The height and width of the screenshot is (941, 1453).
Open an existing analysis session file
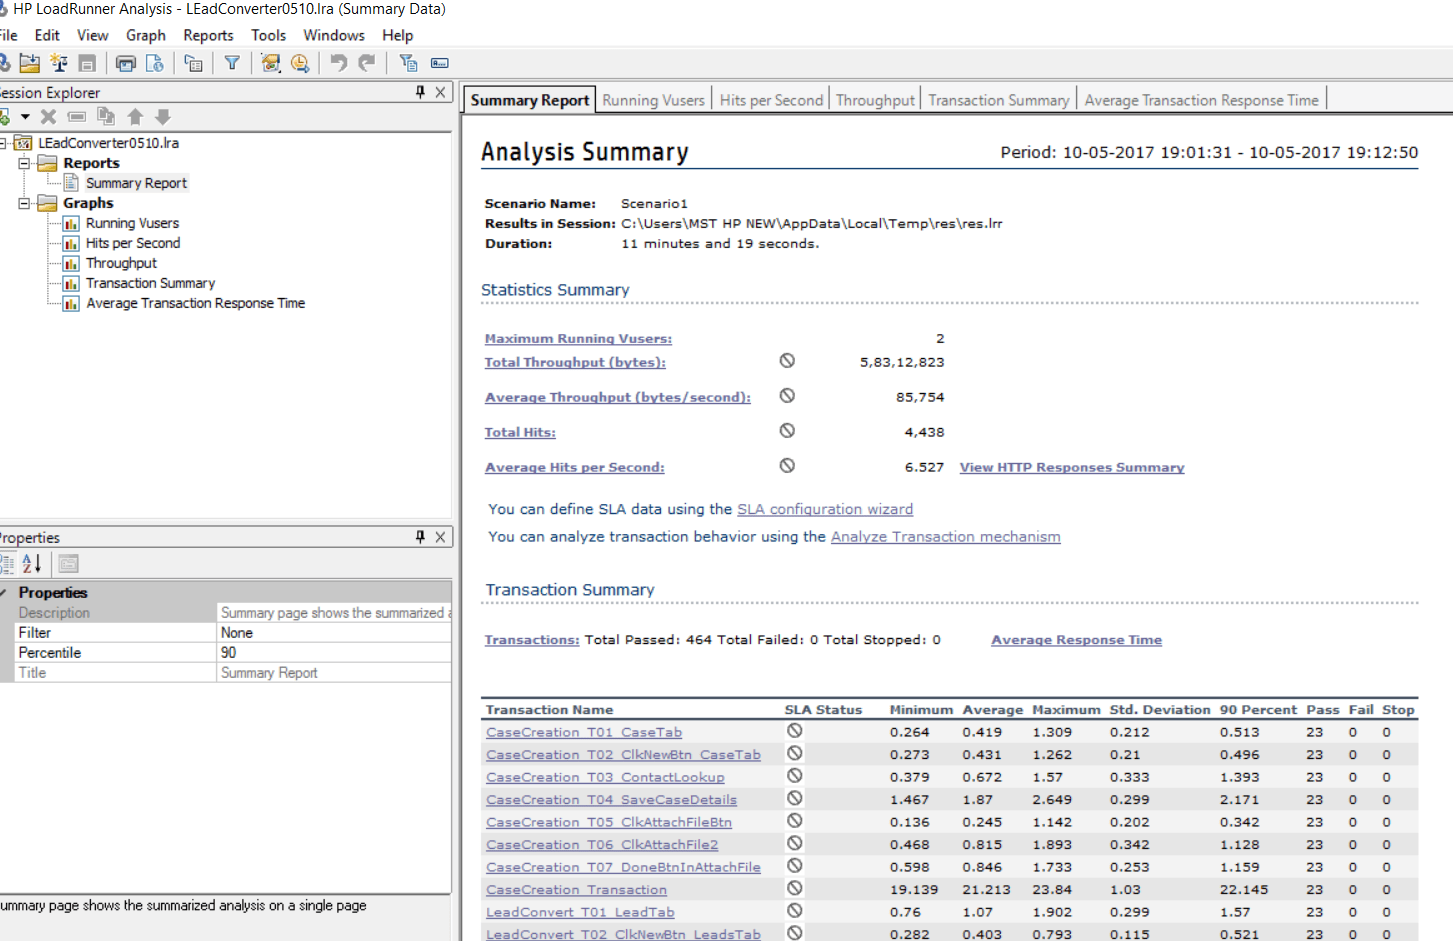pyautogui.click(x=30, y=62)
